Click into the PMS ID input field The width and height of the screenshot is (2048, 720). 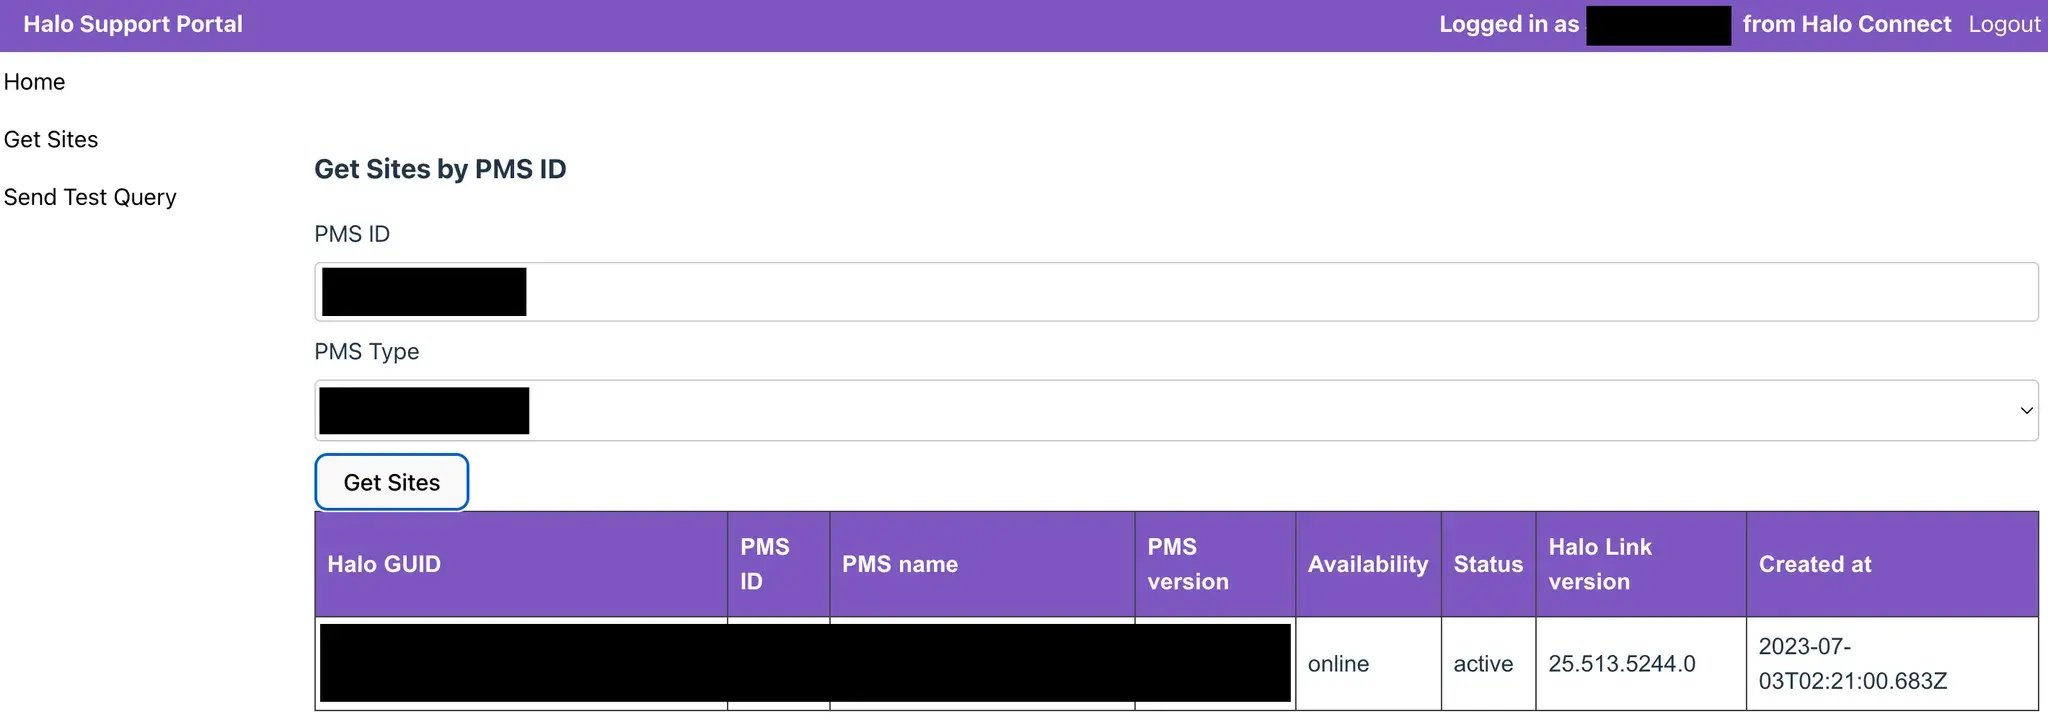(1176, 292)
